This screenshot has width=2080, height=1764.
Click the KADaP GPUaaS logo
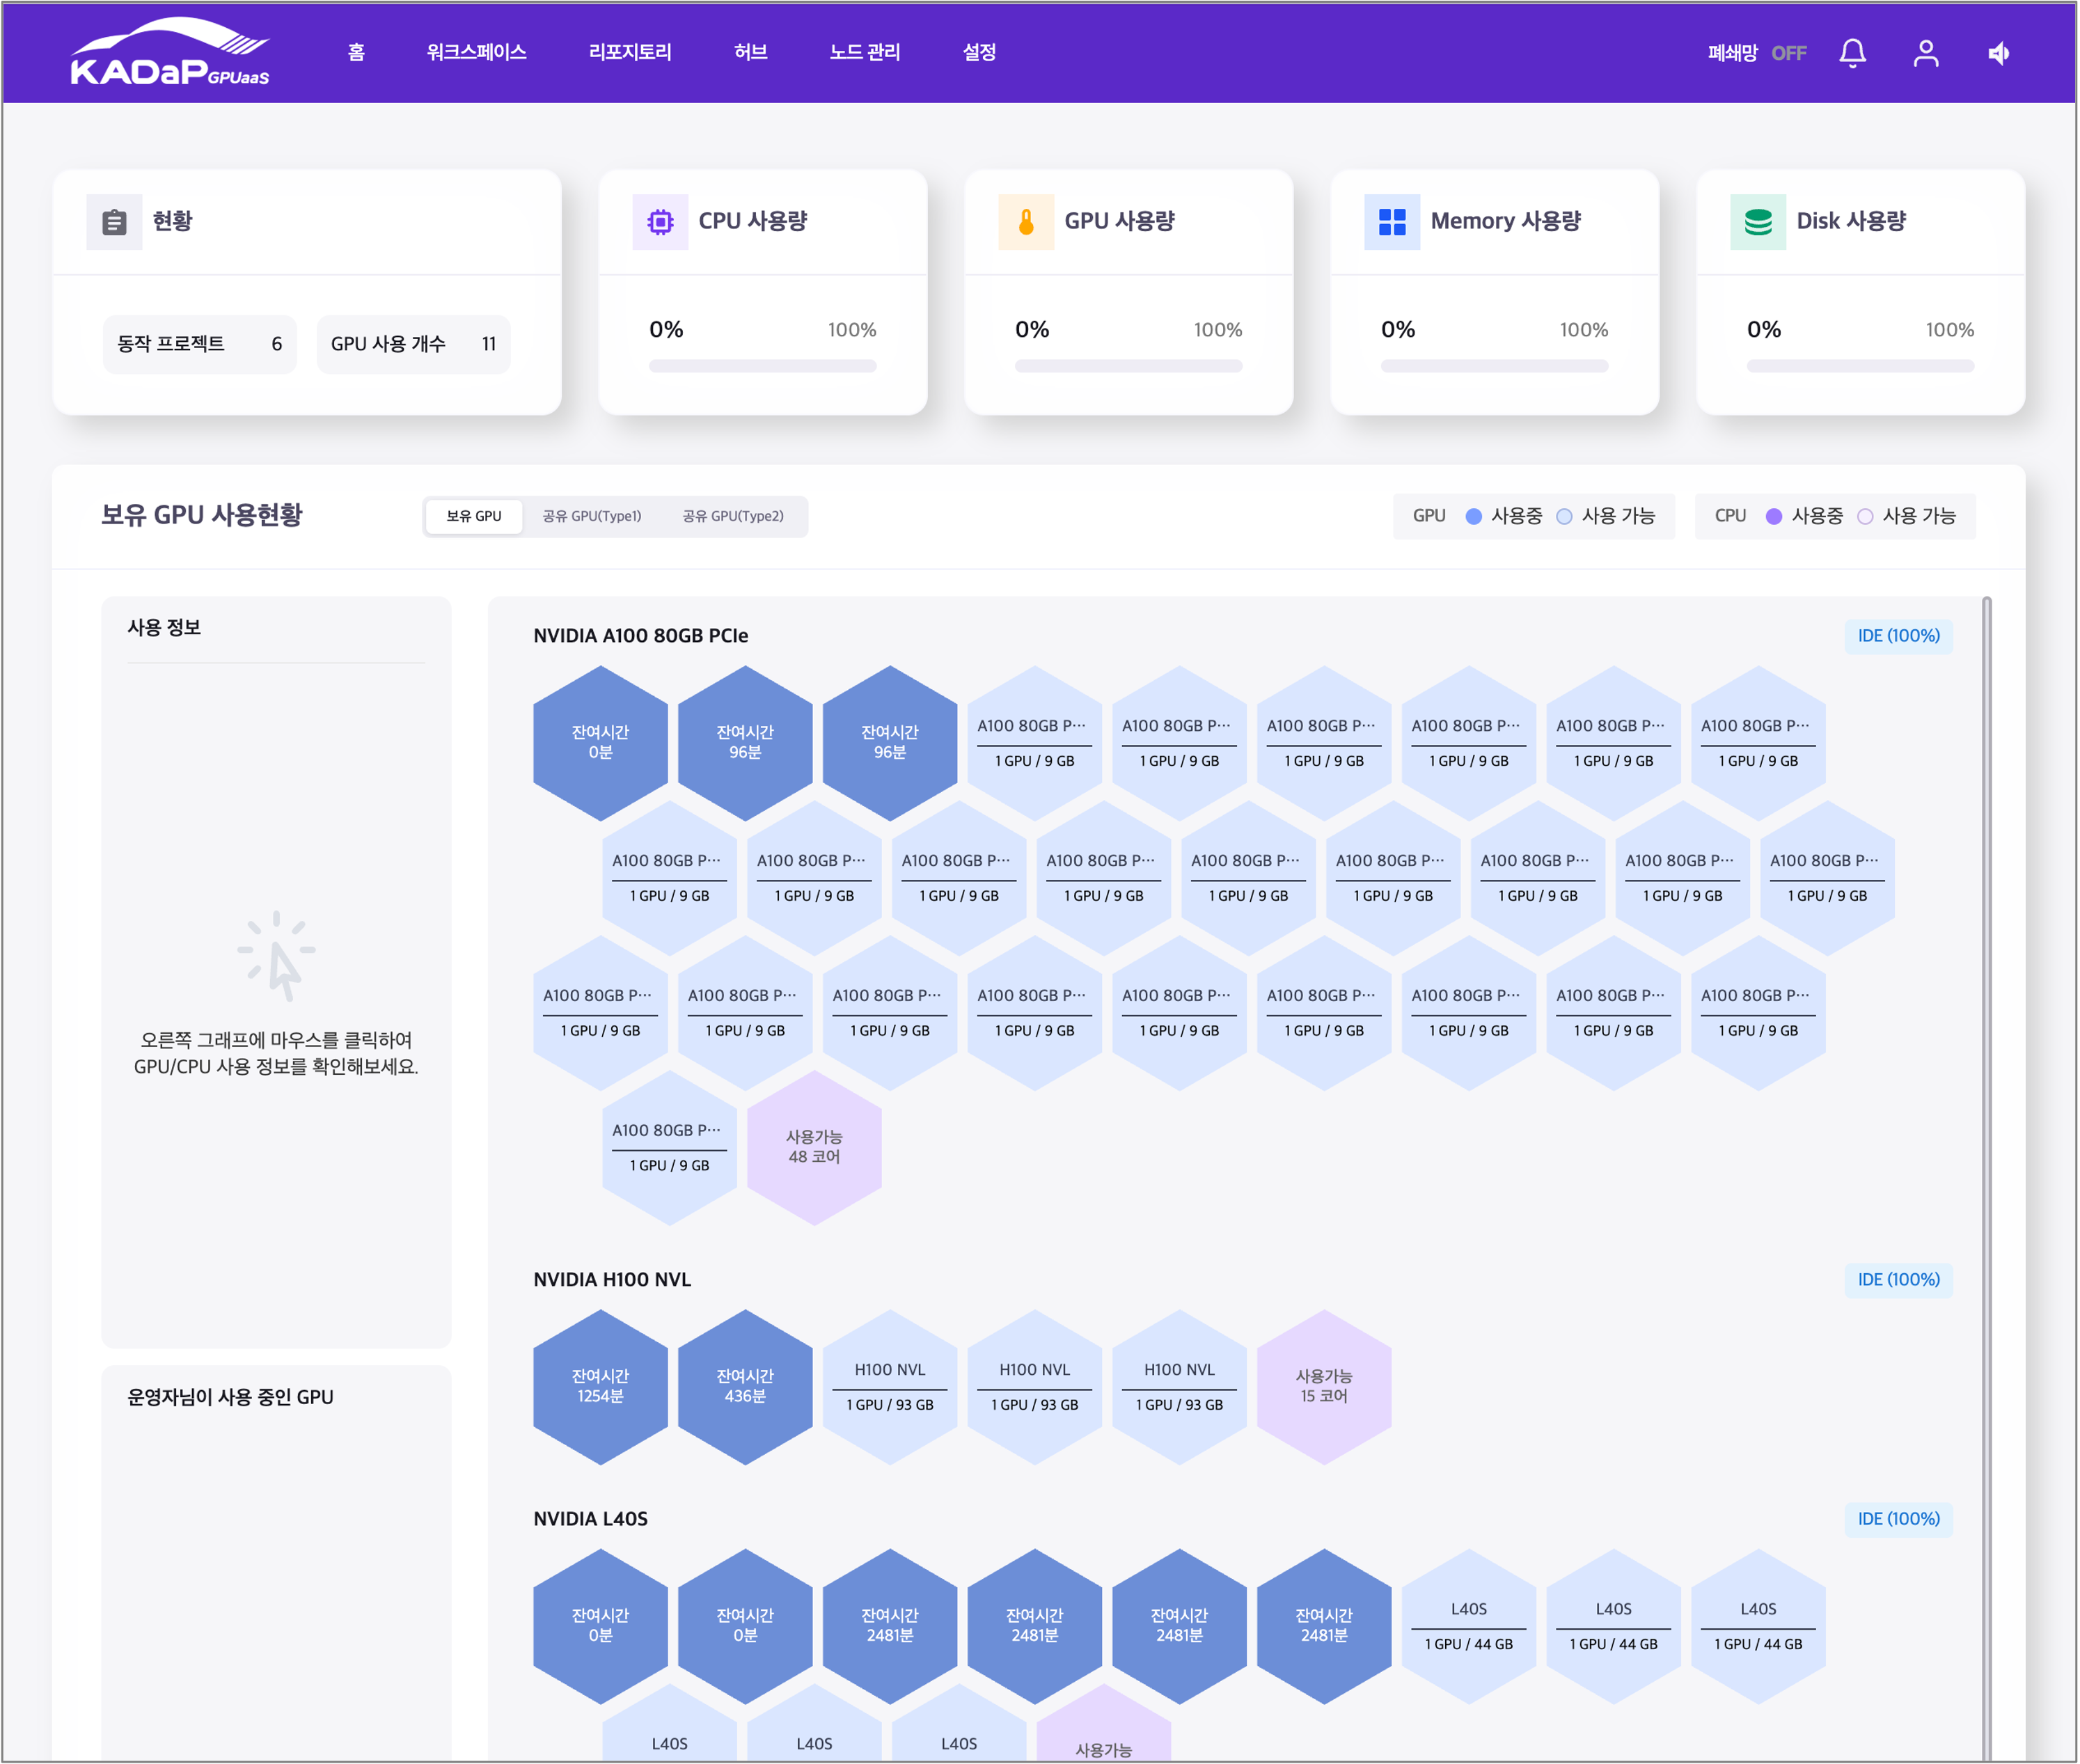point(170,51)
